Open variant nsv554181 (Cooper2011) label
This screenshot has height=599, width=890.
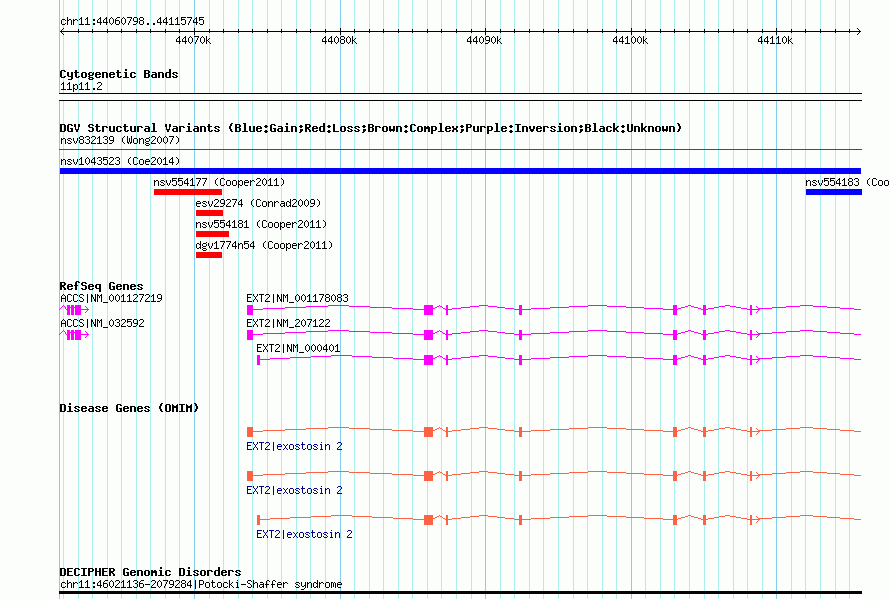coord(261,224)
